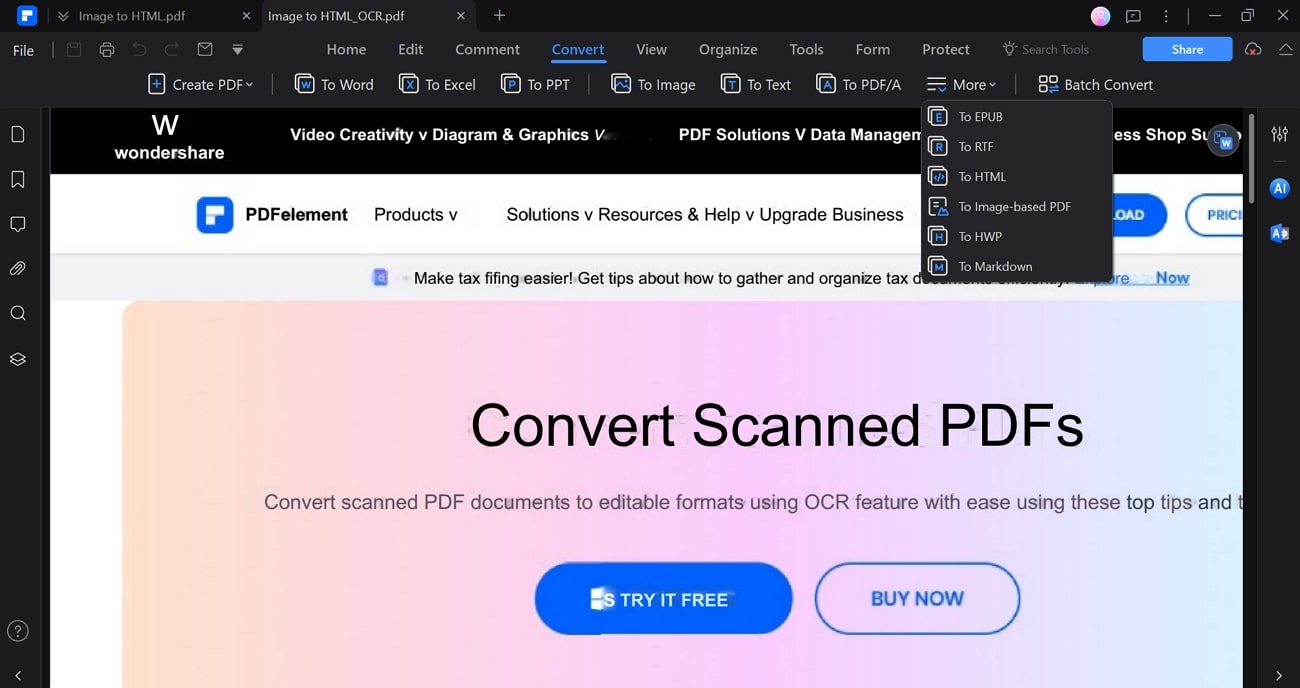
Task: Open the Protect tab
Action: tap(946, 49)
